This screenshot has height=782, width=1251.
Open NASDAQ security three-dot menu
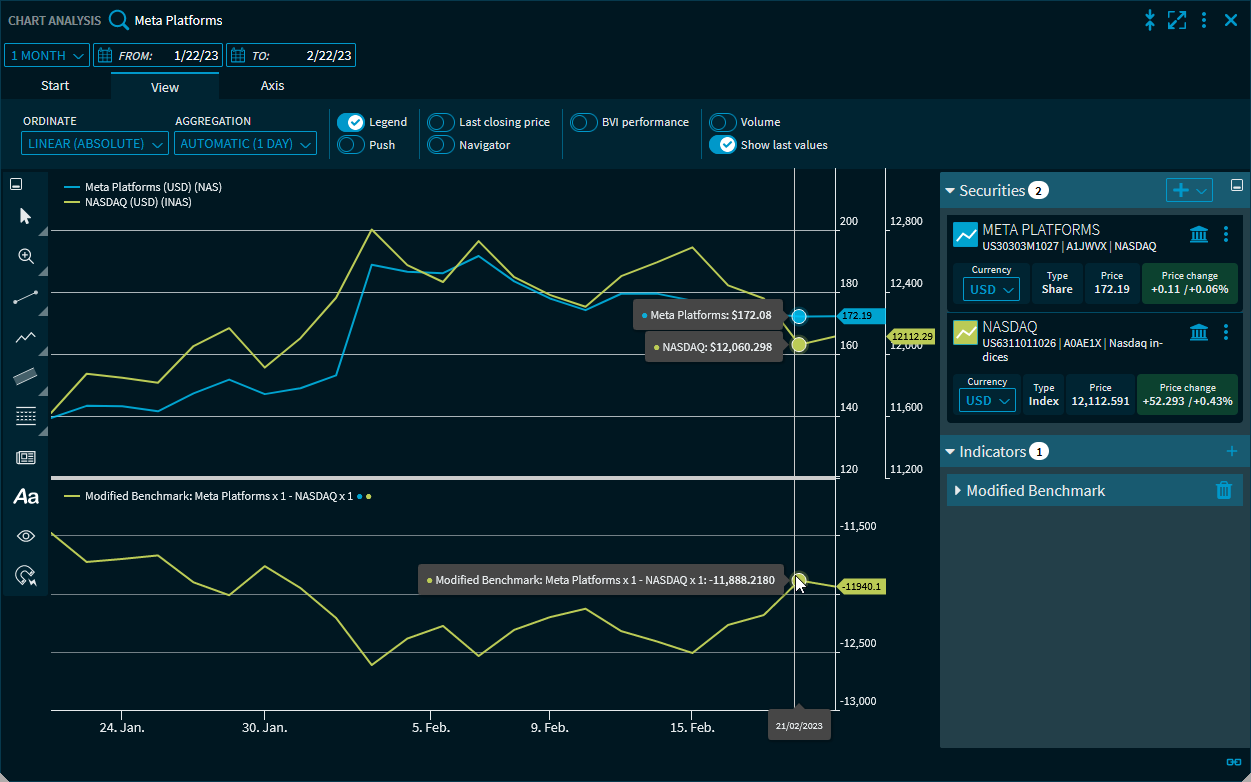click(x=1226, y=331)
